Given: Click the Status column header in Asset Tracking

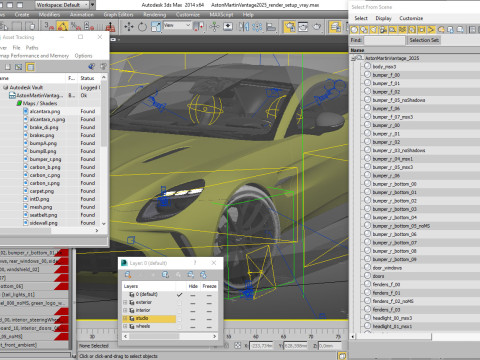Looking at the screenshot, I should [x=87, y=78].
